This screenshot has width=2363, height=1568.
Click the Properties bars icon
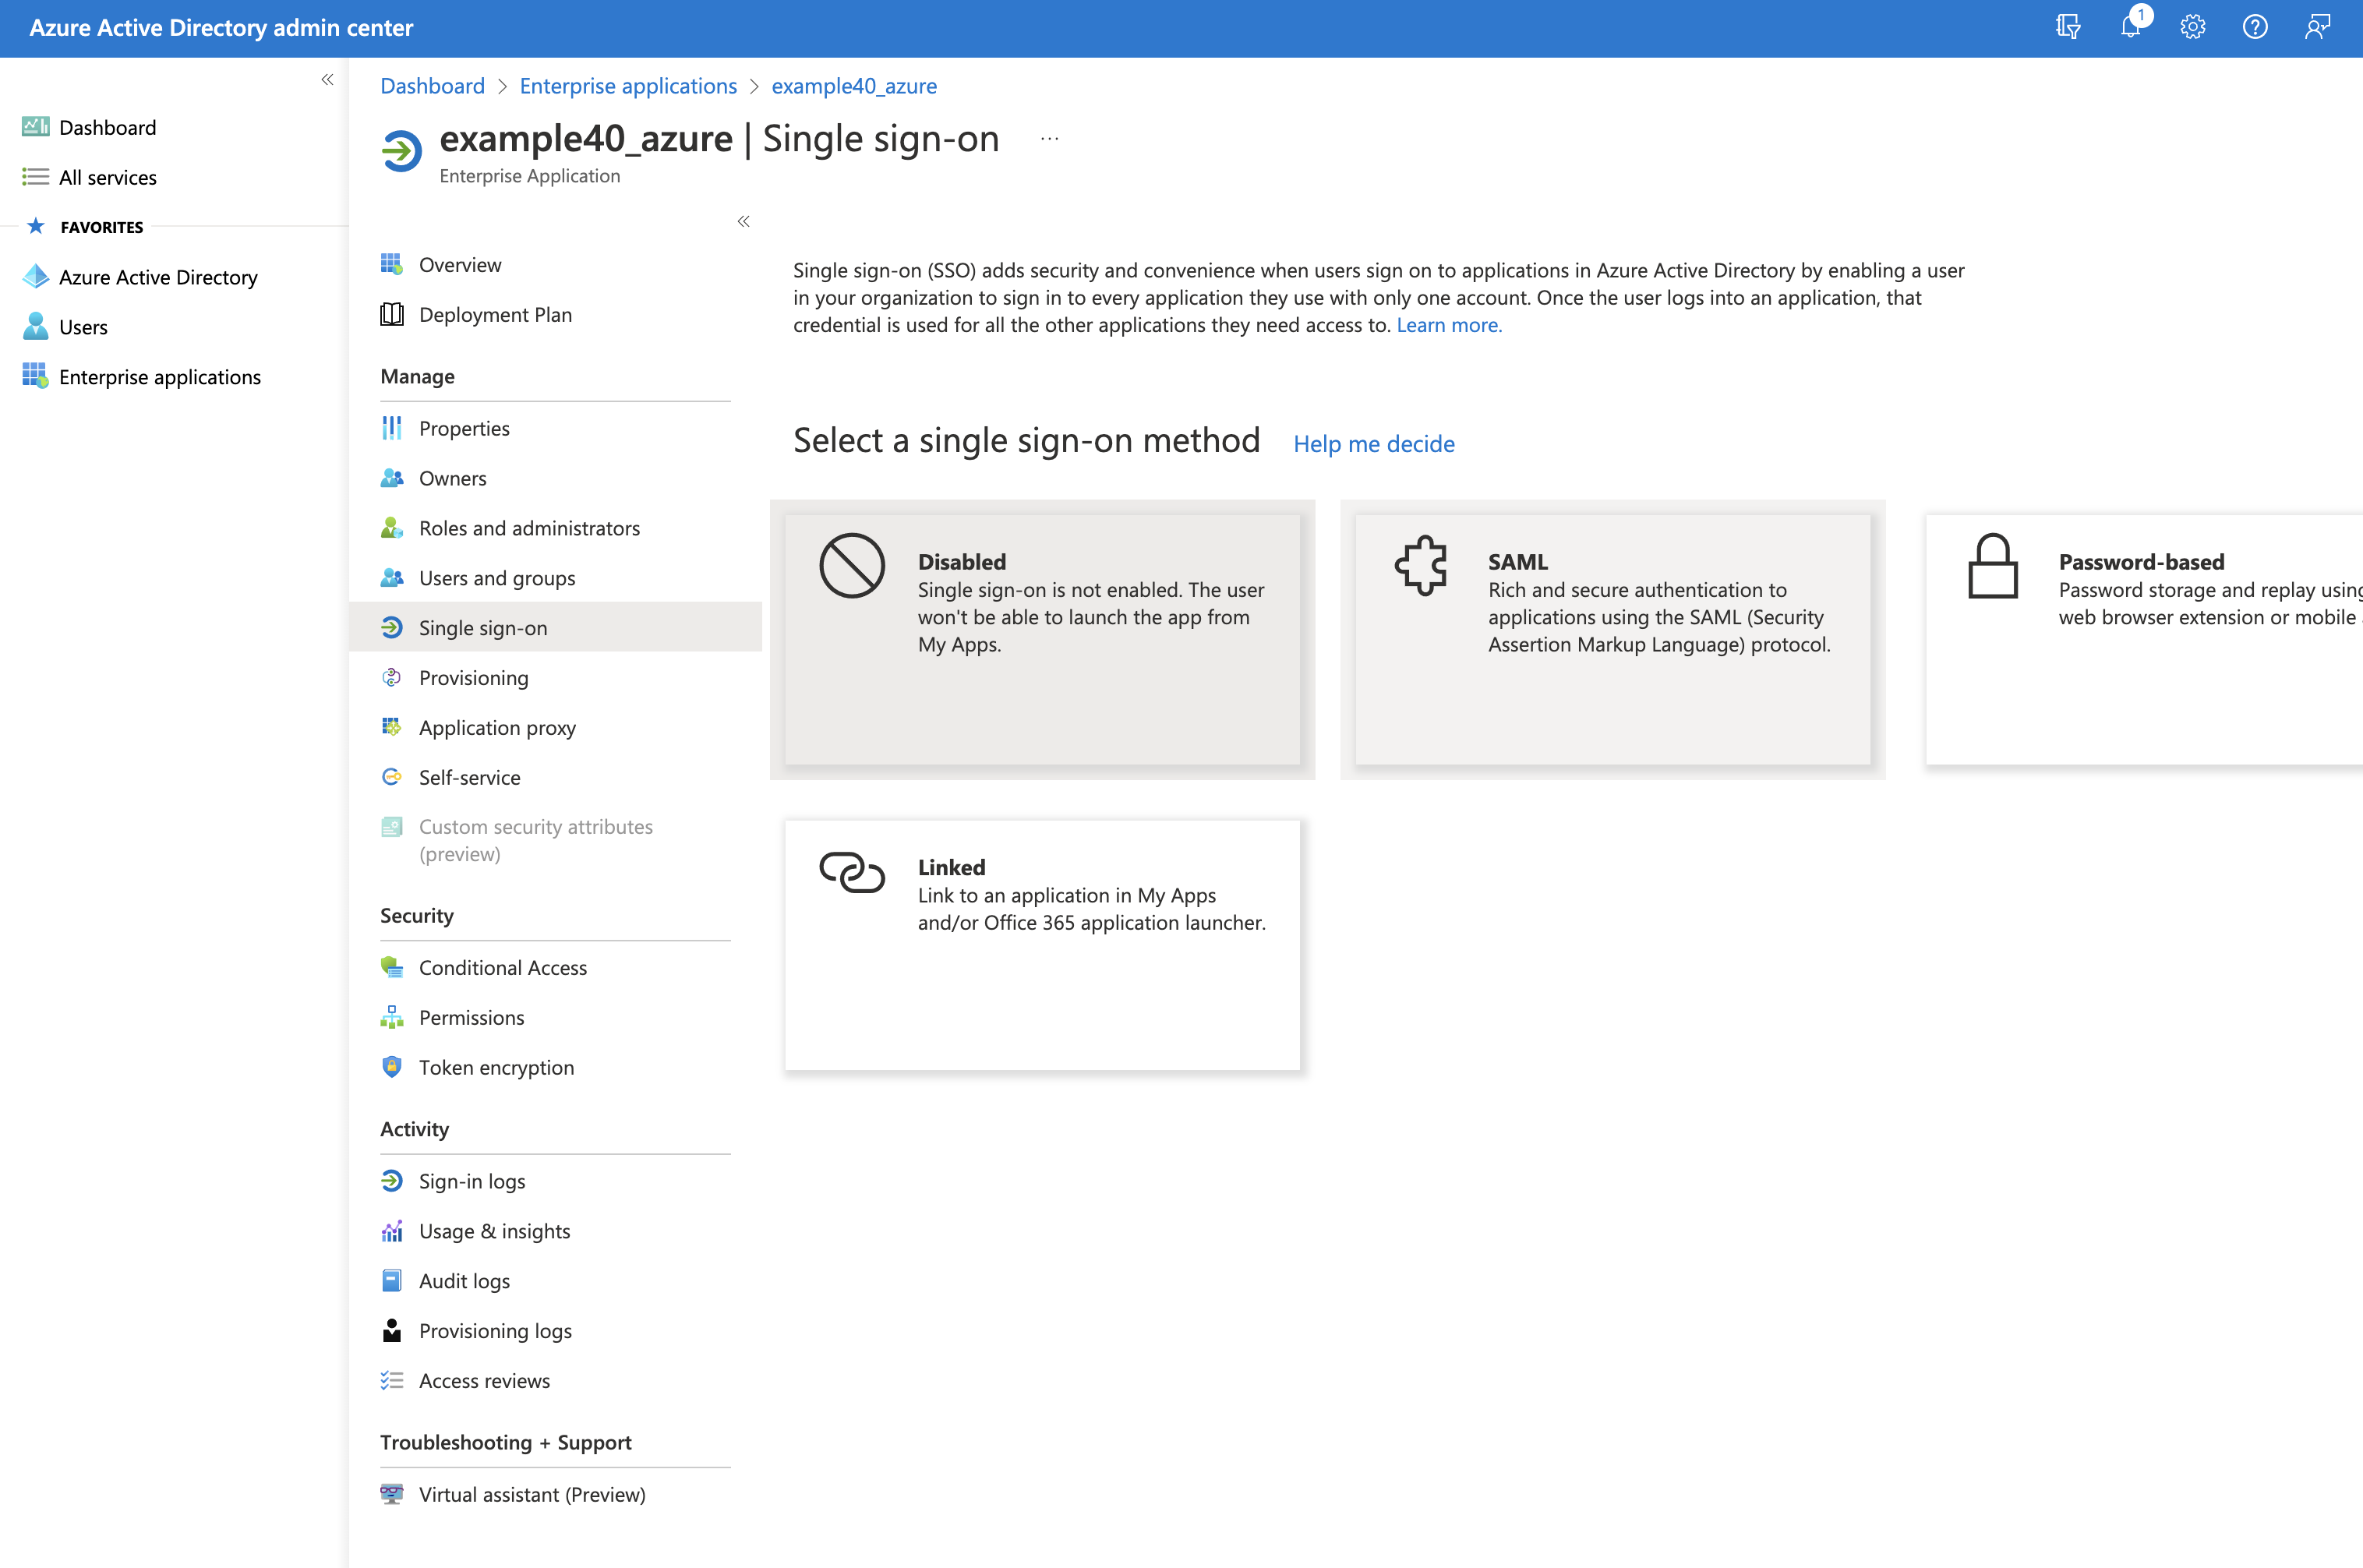click(x=392, y=428)
